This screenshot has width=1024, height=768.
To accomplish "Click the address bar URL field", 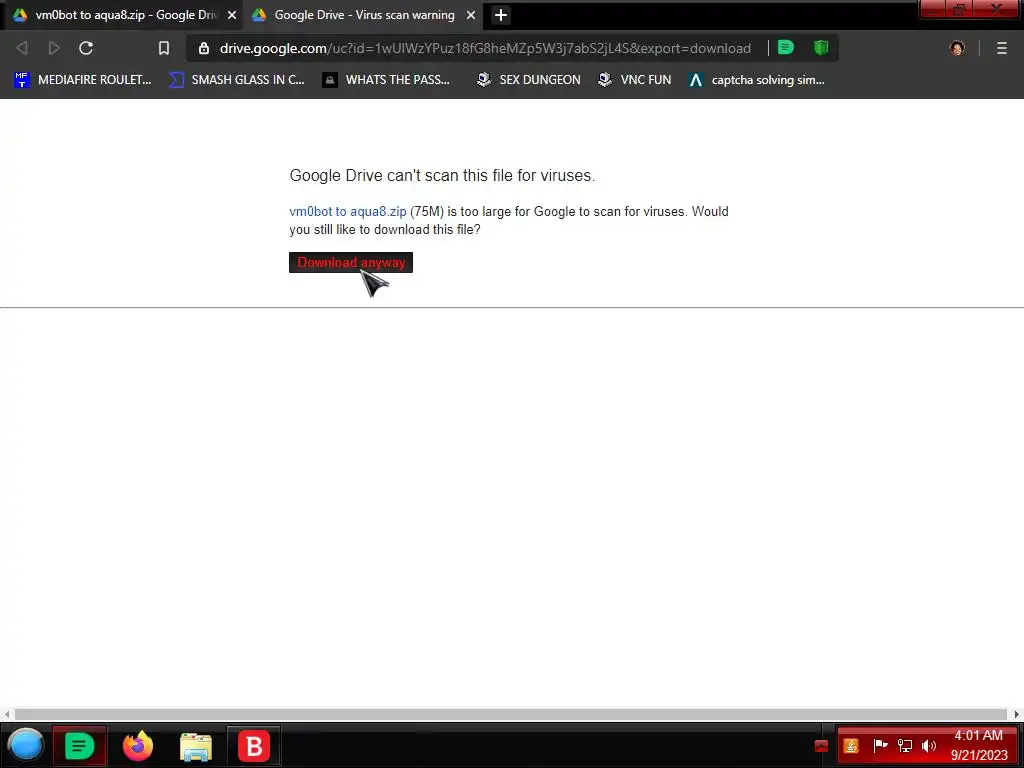I will point(485,48).
